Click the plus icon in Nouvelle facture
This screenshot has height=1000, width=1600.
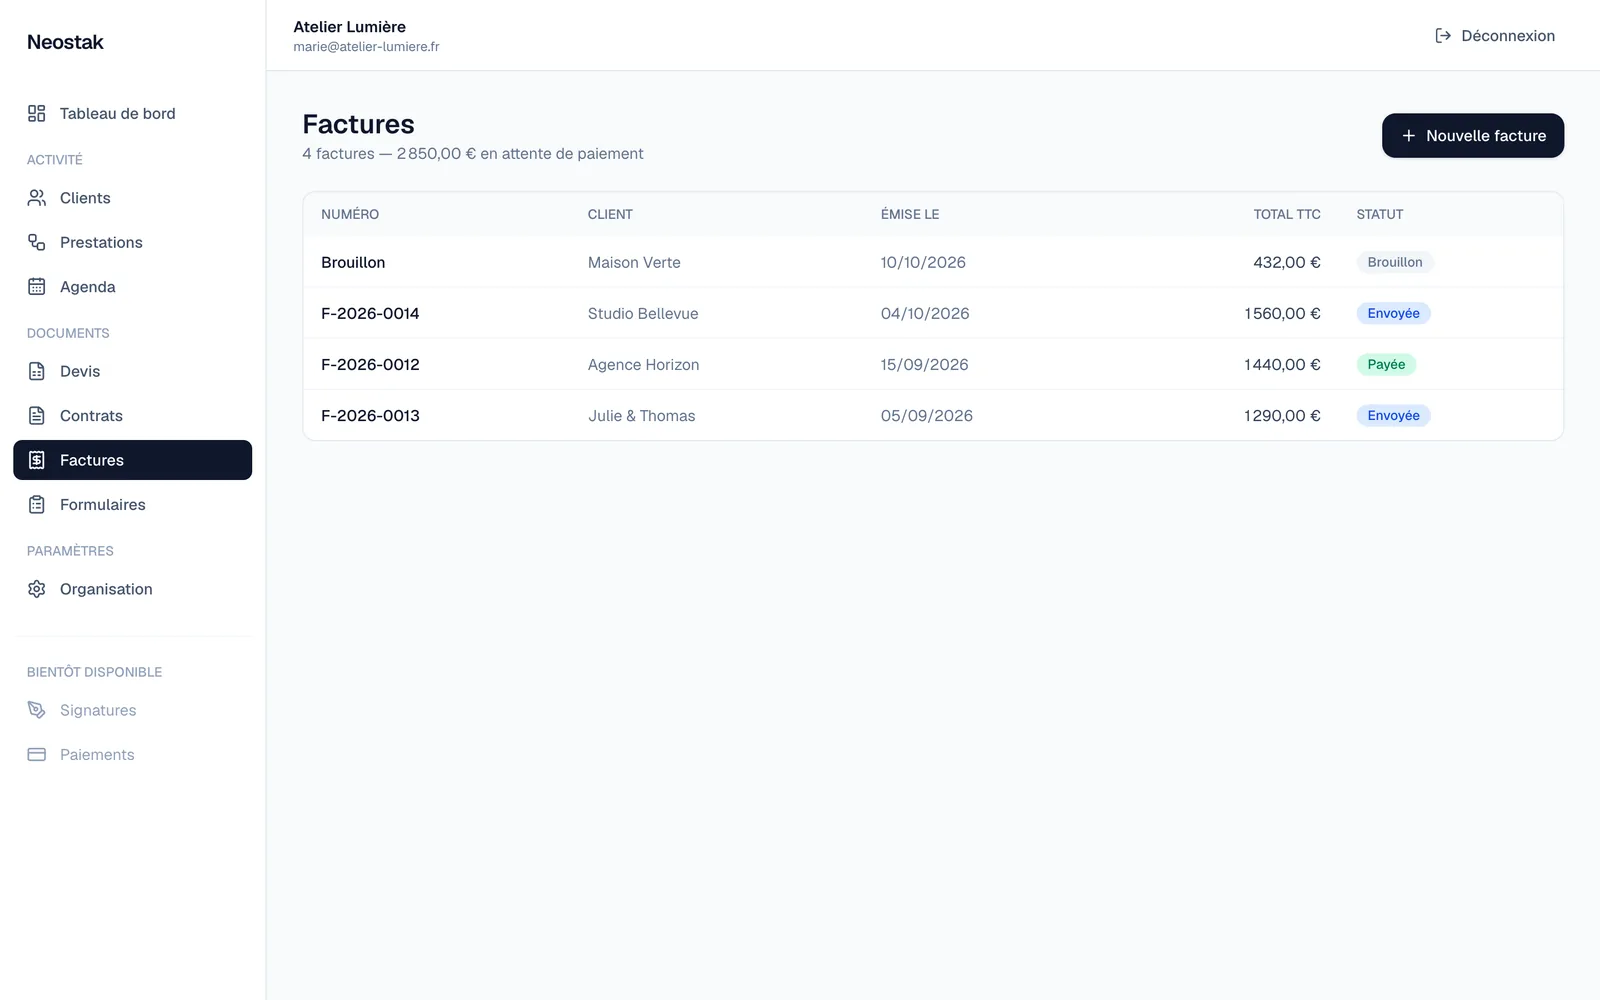[1408, 136]
